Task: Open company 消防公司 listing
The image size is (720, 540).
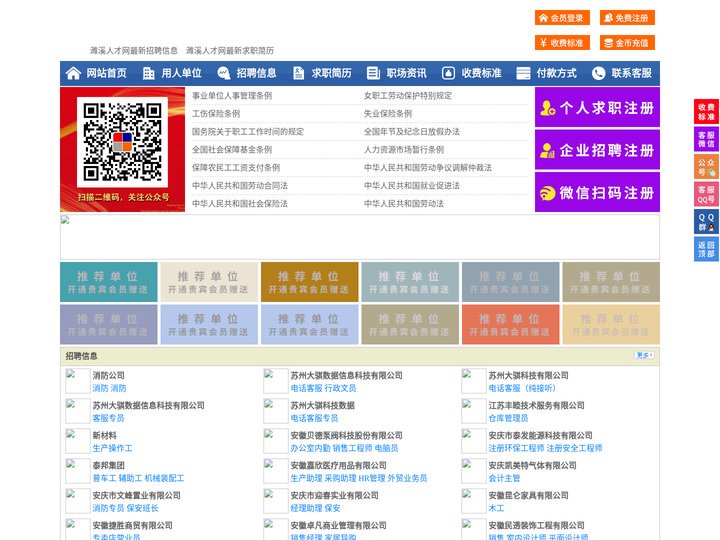Action: pyautogui.click(x=109, y=375)
